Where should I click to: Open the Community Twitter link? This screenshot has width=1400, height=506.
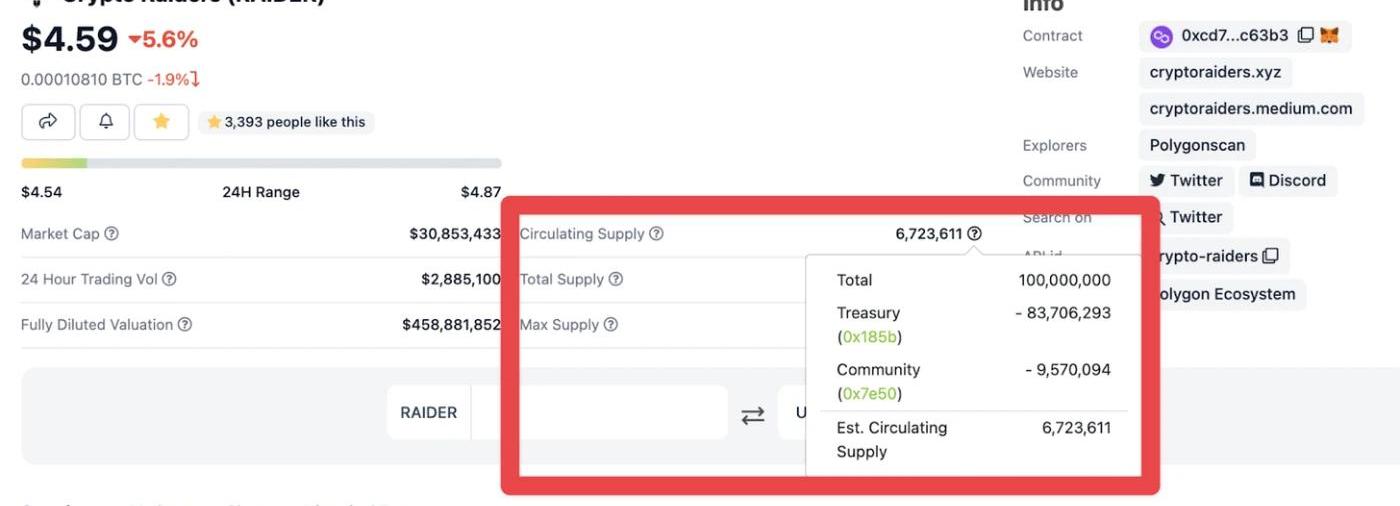[1186, 181]
